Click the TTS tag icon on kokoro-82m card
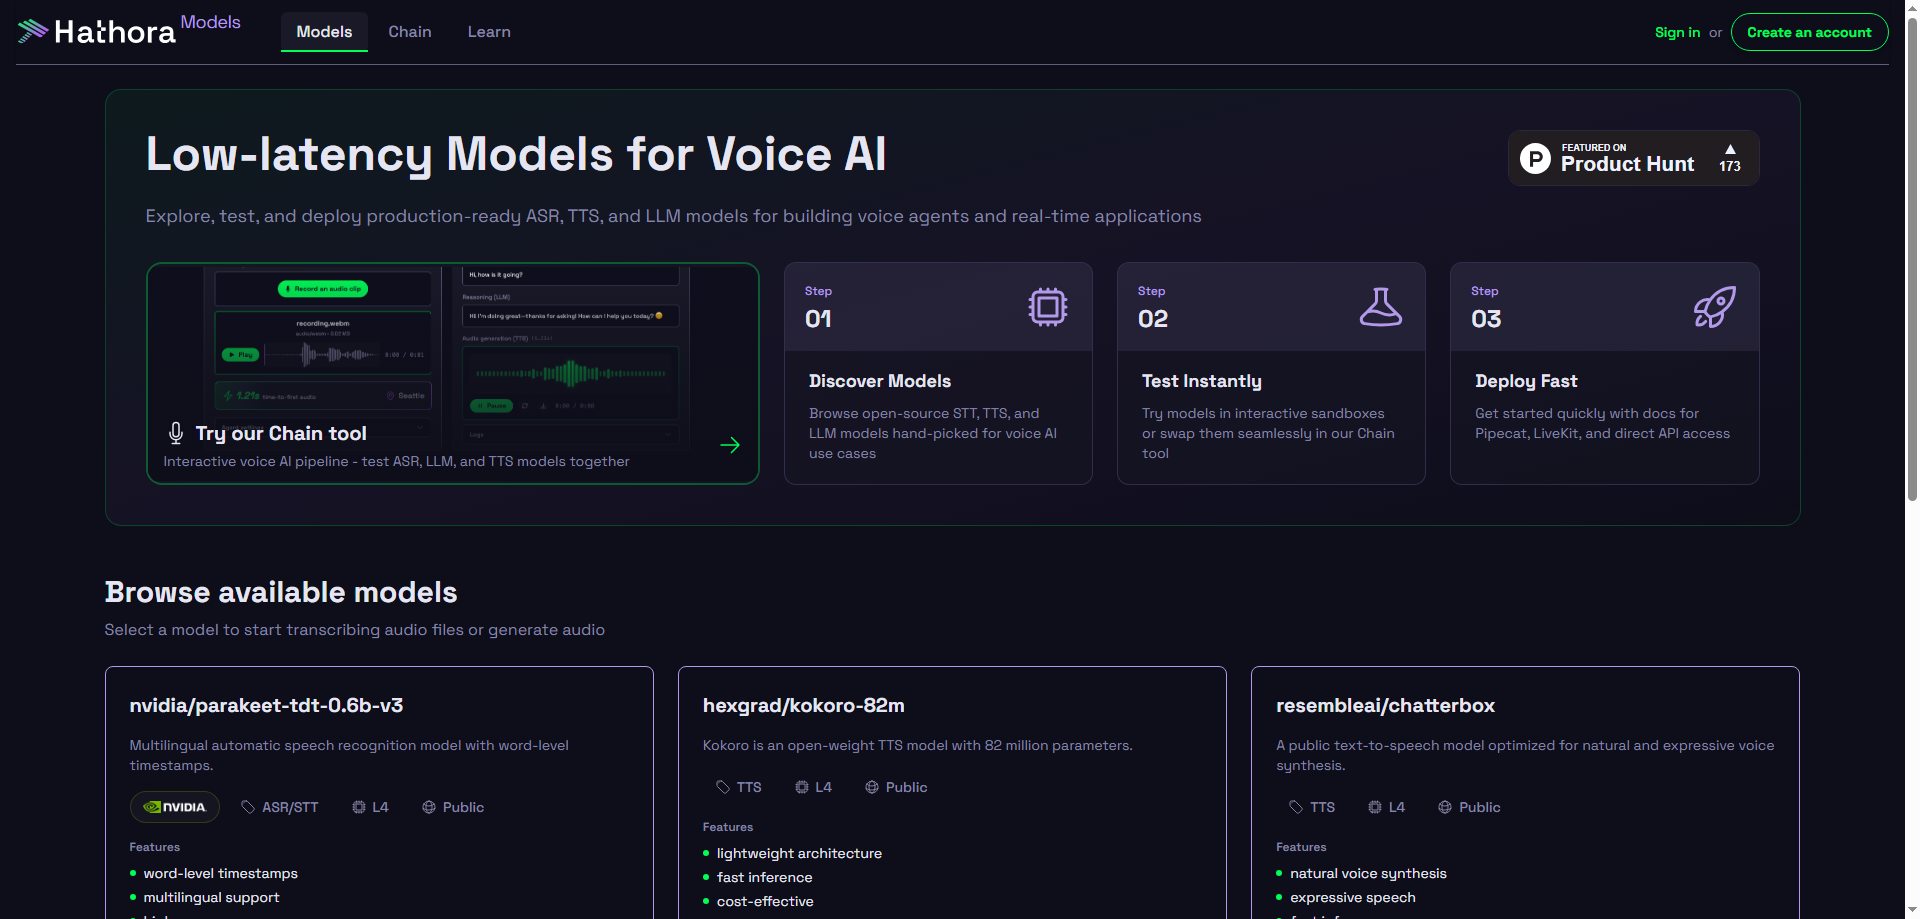The image size is (1920, 919). coord(722,787)
